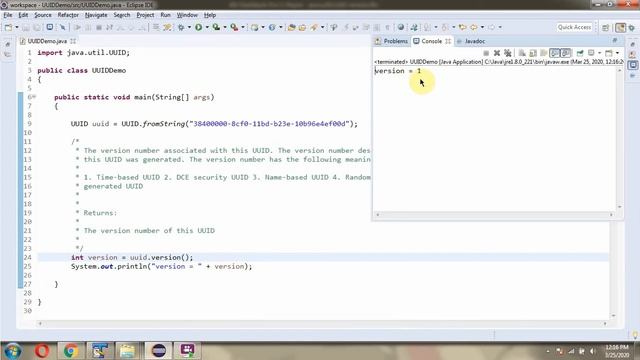The image size is (640, 360).
Task: Click the Open Type folder icon
Action: tap(291, 27)
